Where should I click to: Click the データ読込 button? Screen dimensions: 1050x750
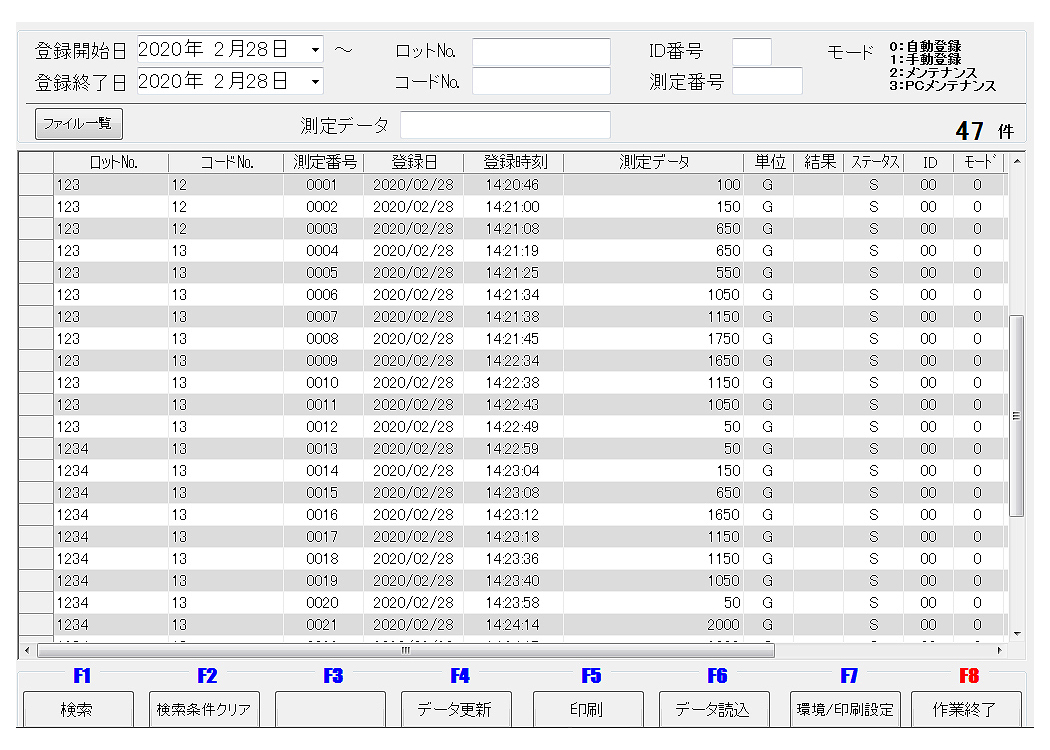(713, 709)
